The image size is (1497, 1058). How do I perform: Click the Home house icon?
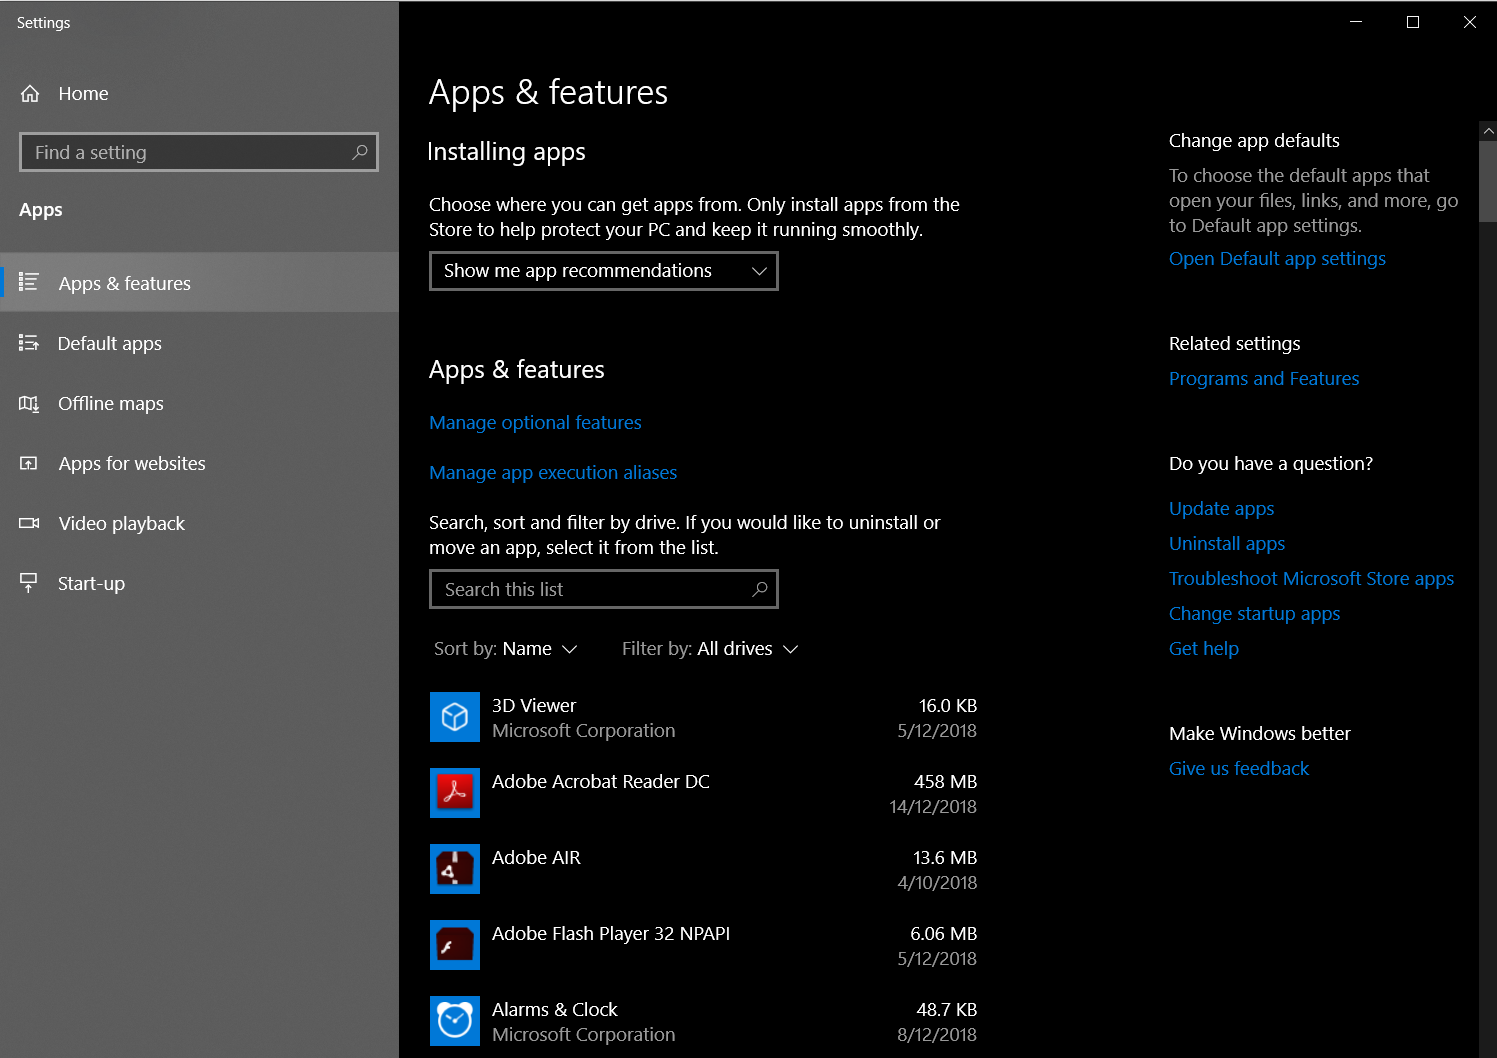(30, 93)
